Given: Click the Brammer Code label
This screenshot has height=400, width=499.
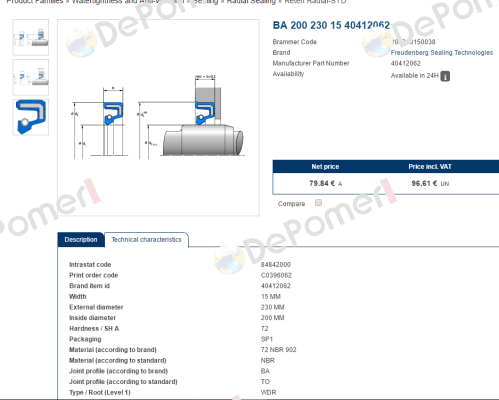Looking at the screenshot, I should (x=295, y=42).
